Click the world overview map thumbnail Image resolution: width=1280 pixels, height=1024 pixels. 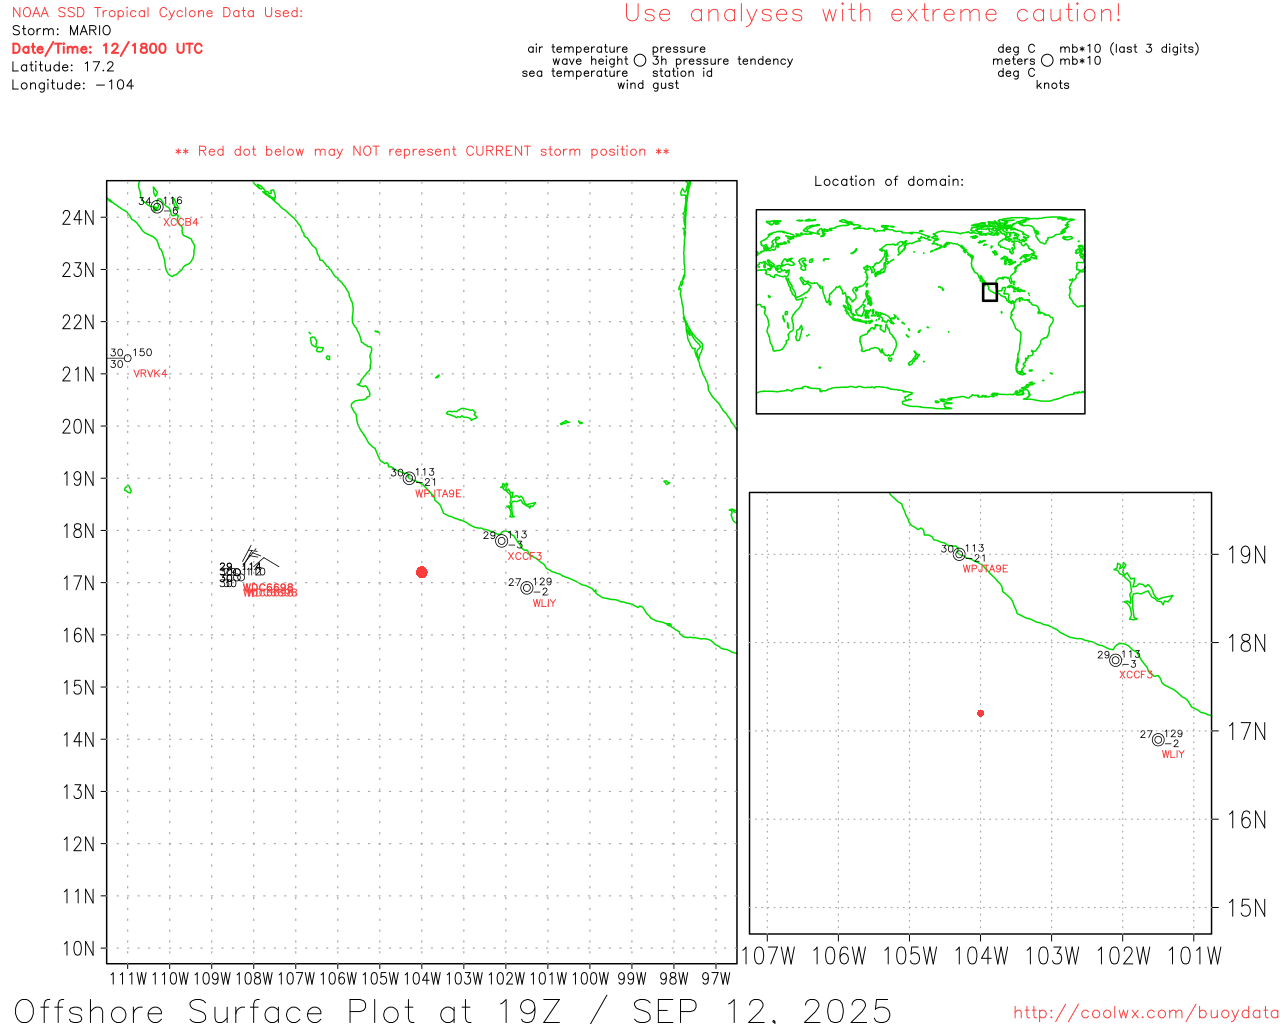920,312
